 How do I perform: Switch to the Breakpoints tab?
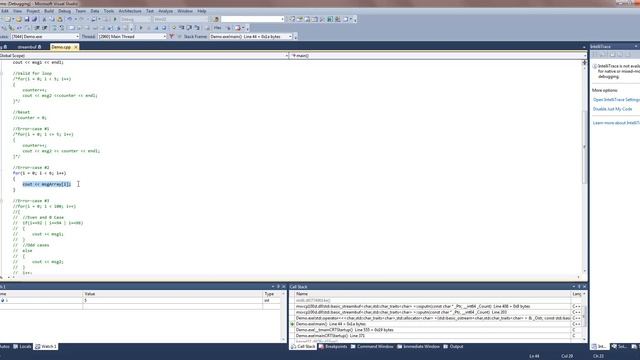tap(333, 347)
